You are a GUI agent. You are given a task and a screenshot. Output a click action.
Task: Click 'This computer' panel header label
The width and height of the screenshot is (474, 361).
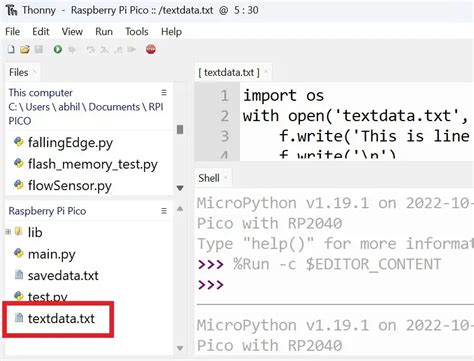tap(40, 92)
